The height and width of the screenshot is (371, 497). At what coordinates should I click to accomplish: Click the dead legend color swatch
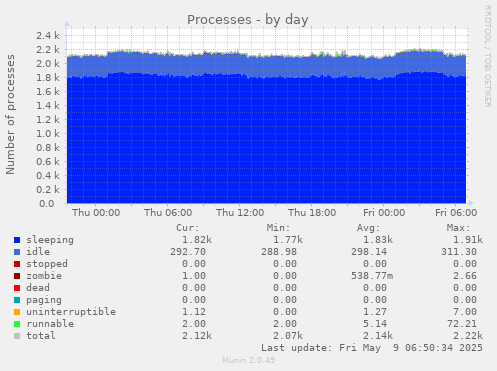tap(17, 288)
